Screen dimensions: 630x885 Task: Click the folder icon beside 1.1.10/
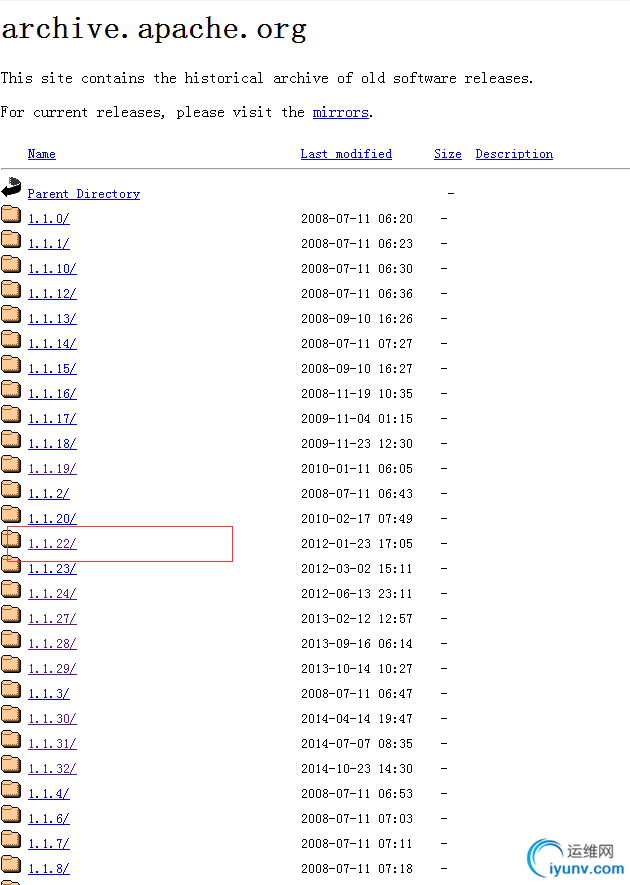coord(11,264)
